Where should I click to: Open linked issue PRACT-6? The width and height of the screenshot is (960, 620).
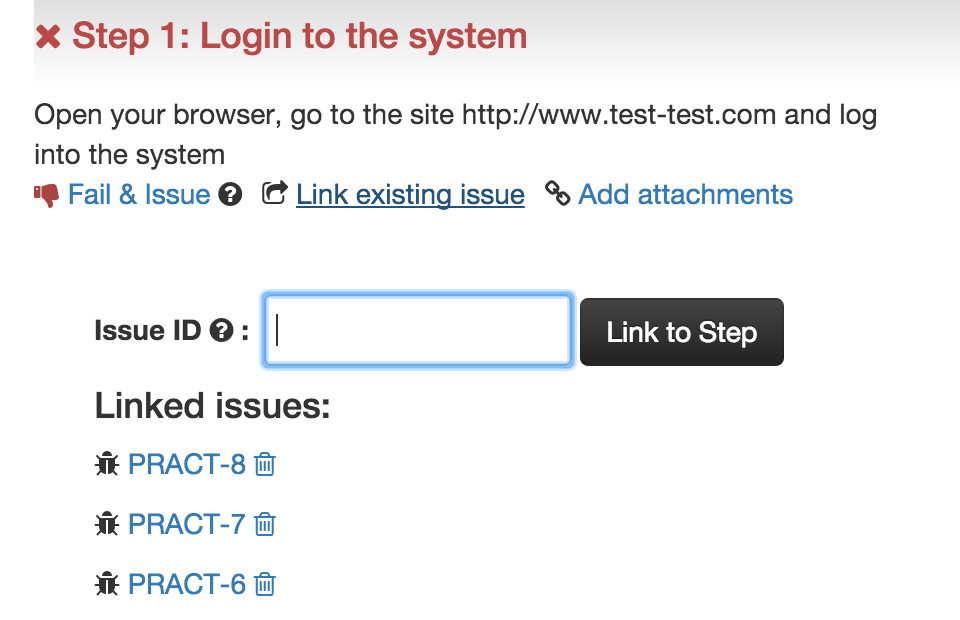tap(187, 585)
